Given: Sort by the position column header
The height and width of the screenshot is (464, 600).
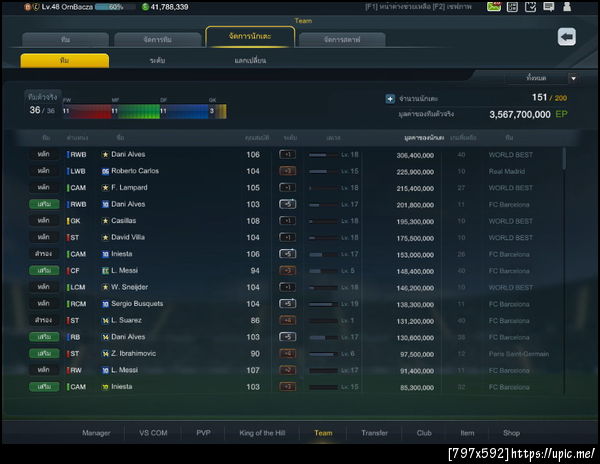Looking at the screenshot, I should click(x=77, y=137).
